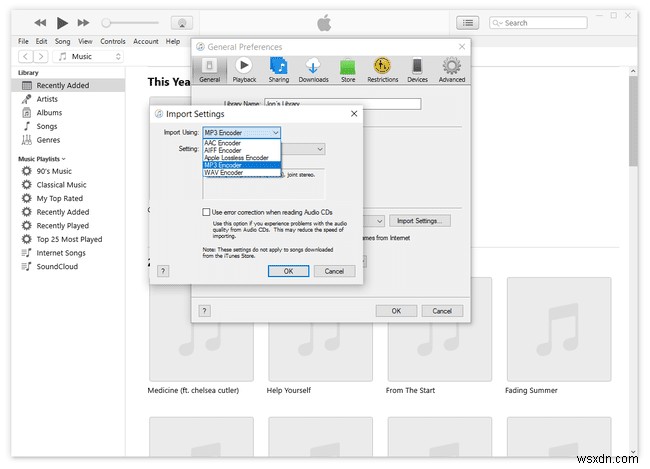Viewport: 650px width, 469px height.
Task: Toggle the list view button near search
Action: 468,23
